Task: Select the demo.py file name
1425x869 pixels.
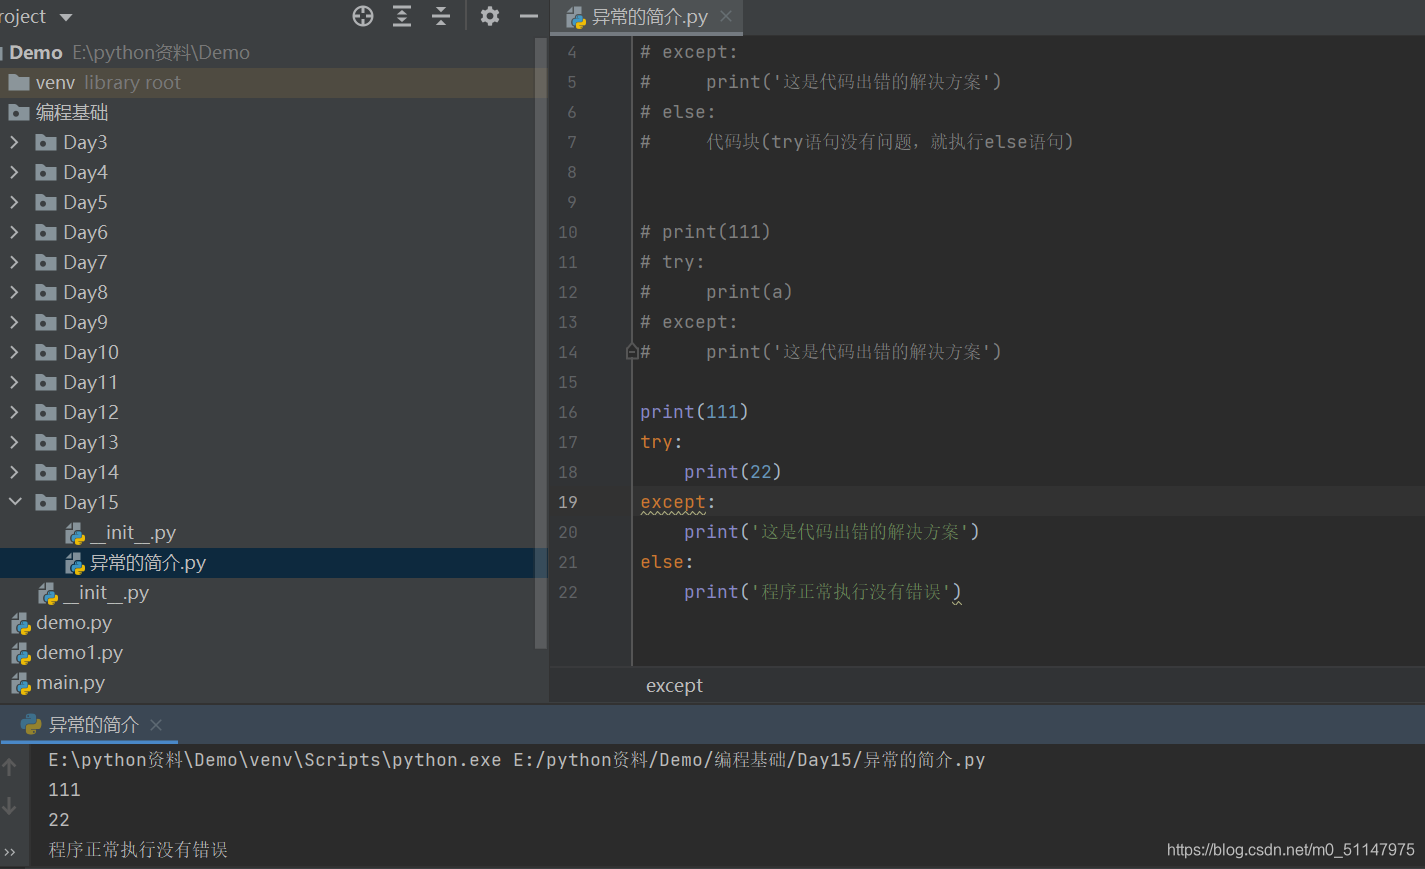Action: [74, 622]
